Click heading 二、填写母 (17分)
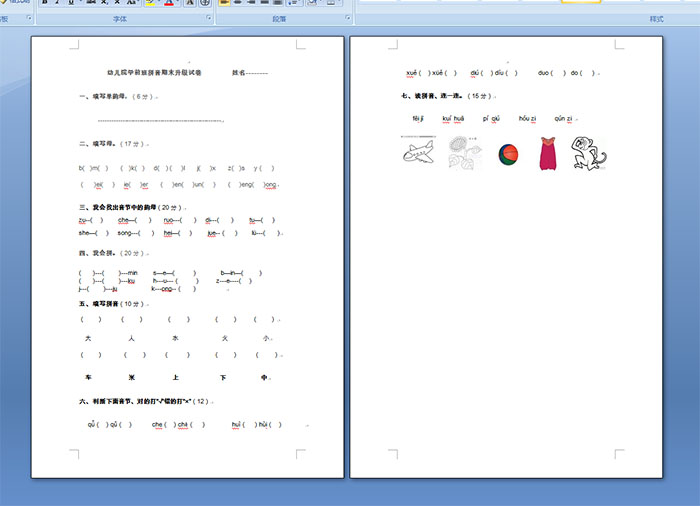This screenshot has height=506, width=700. [113, 144]
